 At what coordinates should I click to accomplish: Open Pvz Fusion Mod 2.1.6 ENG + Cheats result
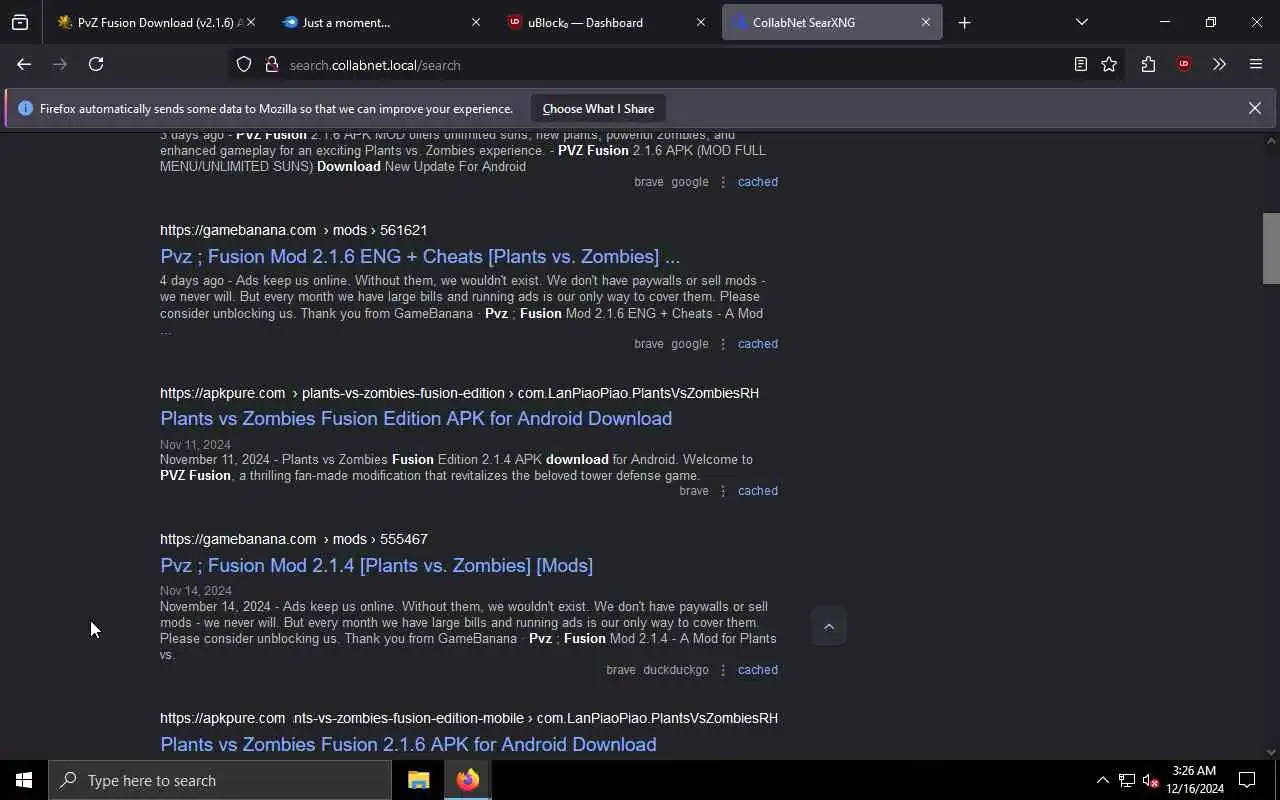pyautogui.click(x=420, y=256)
